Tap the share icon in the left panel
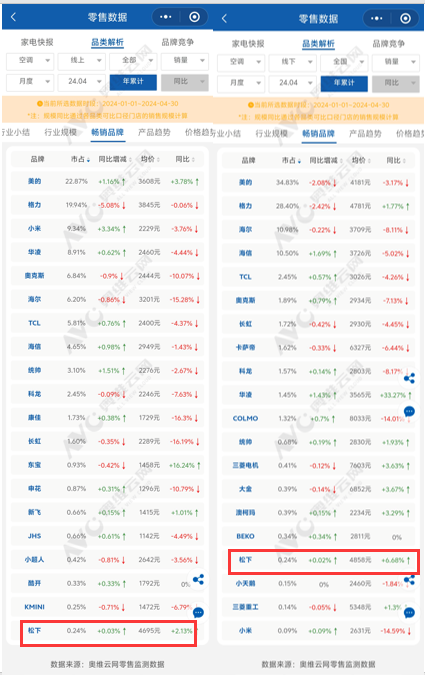 point(198,579)
